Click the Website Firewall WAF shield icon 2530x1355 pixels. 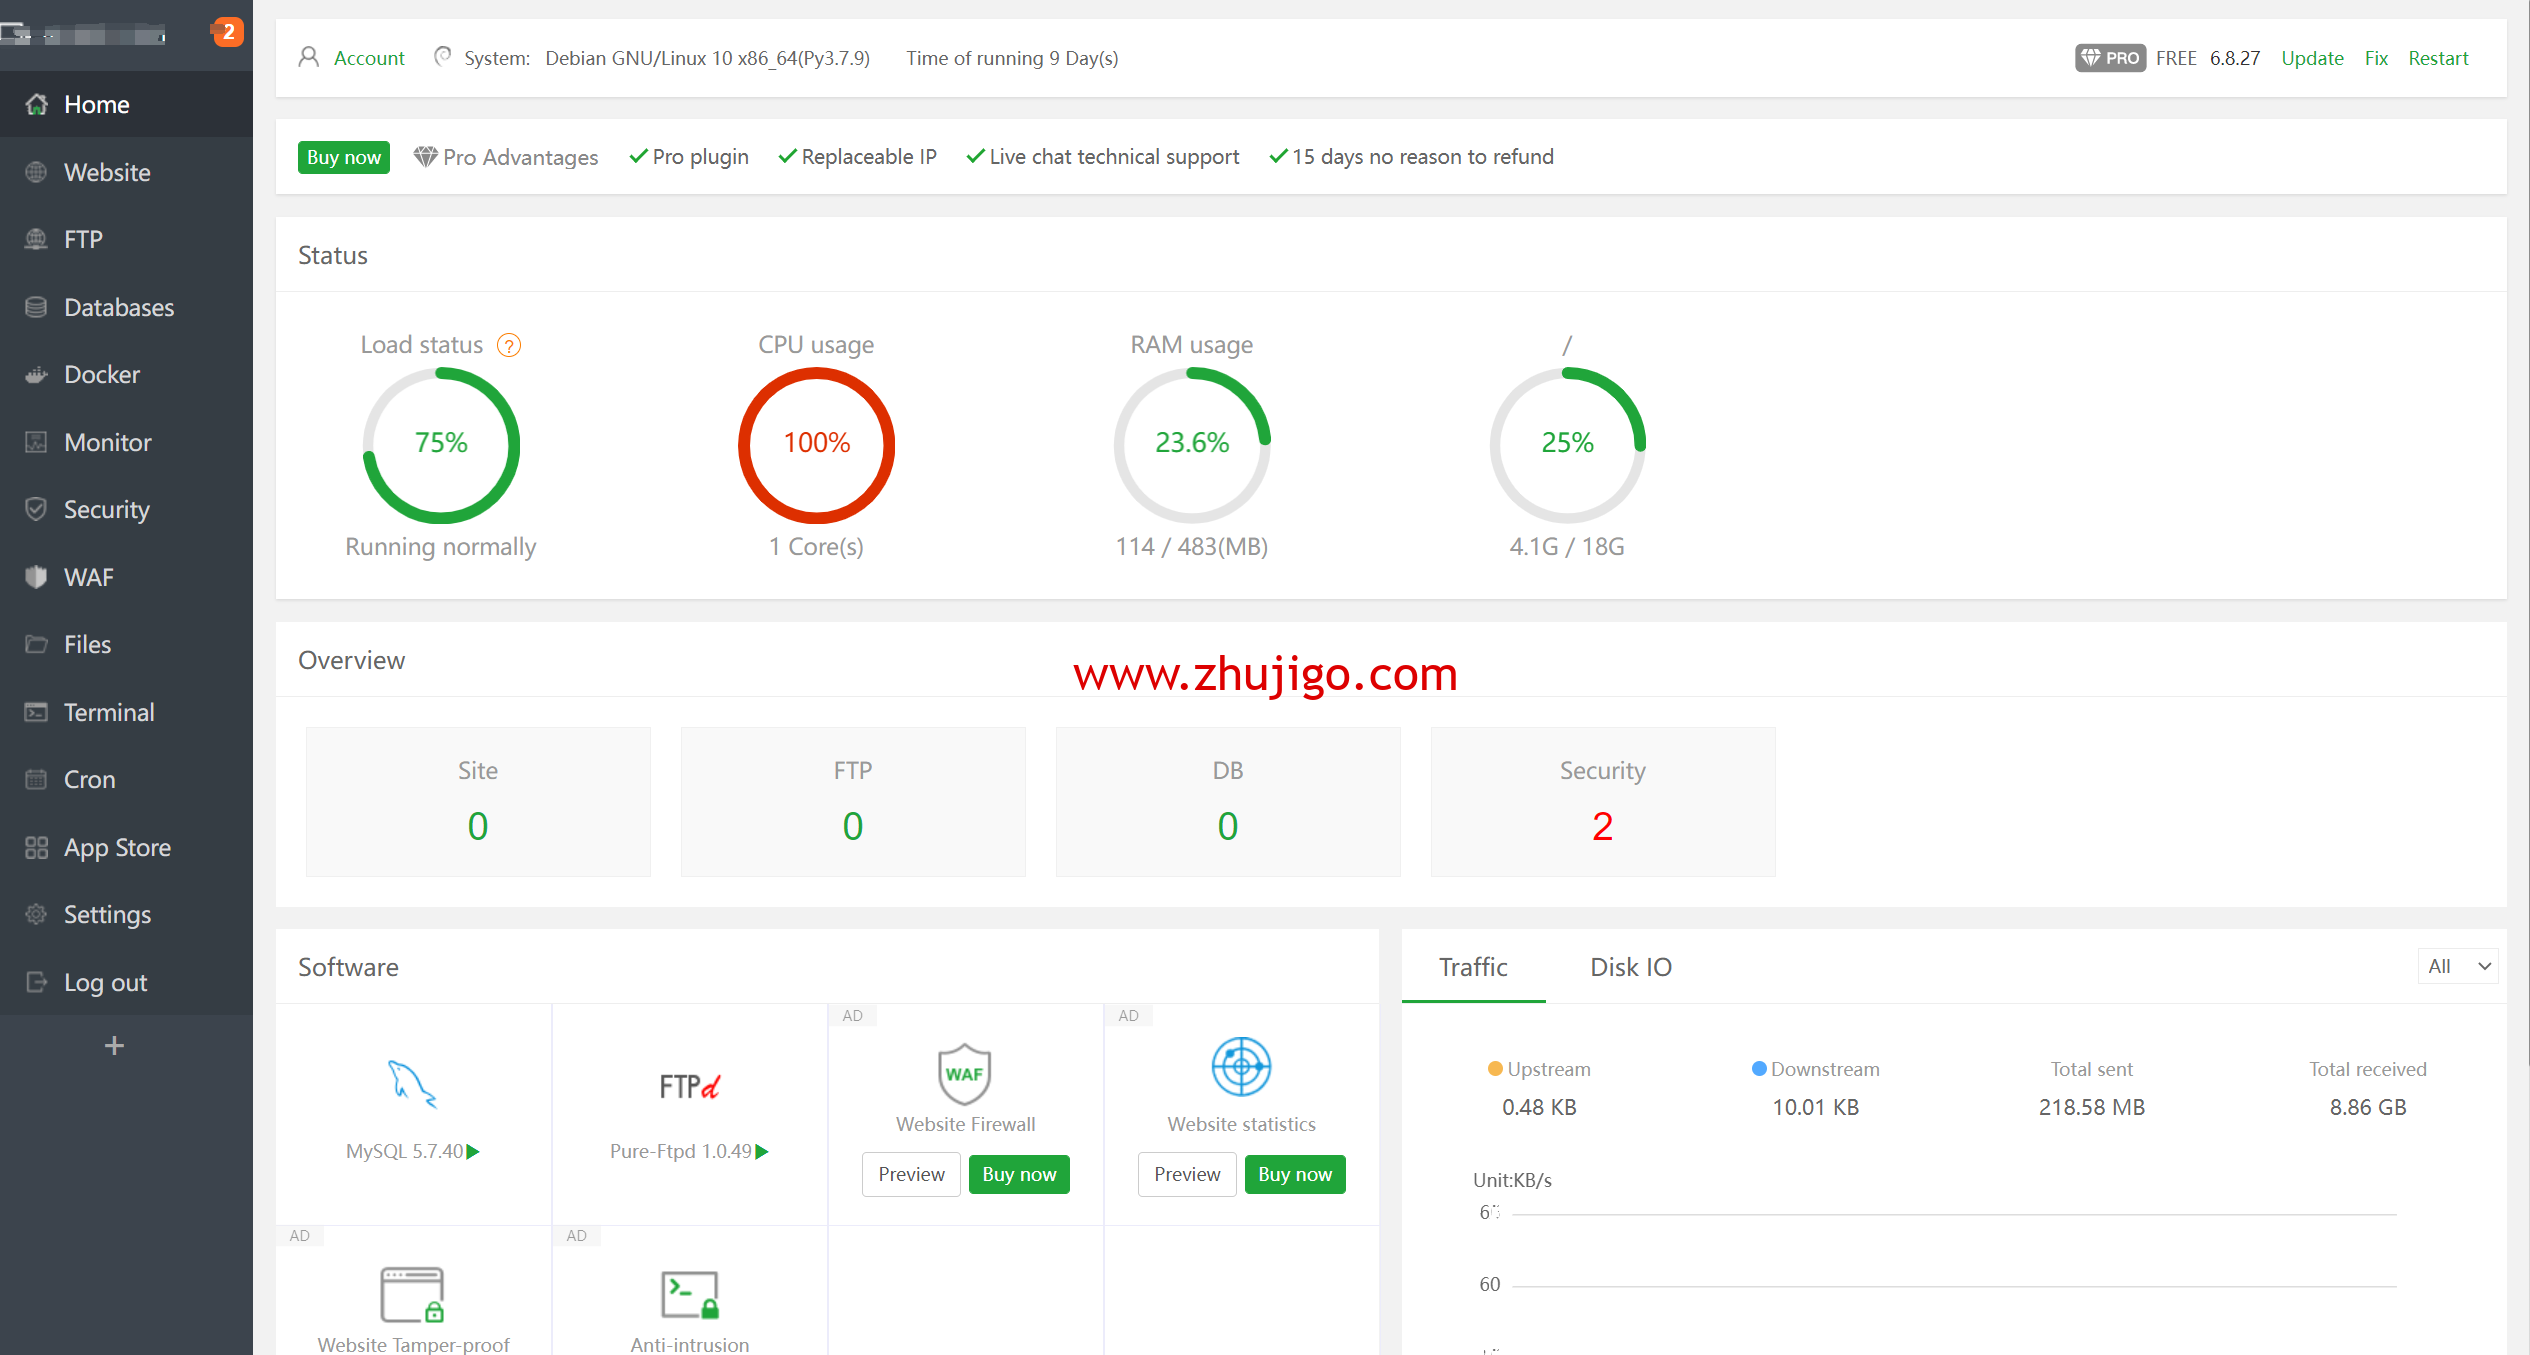965,1073
